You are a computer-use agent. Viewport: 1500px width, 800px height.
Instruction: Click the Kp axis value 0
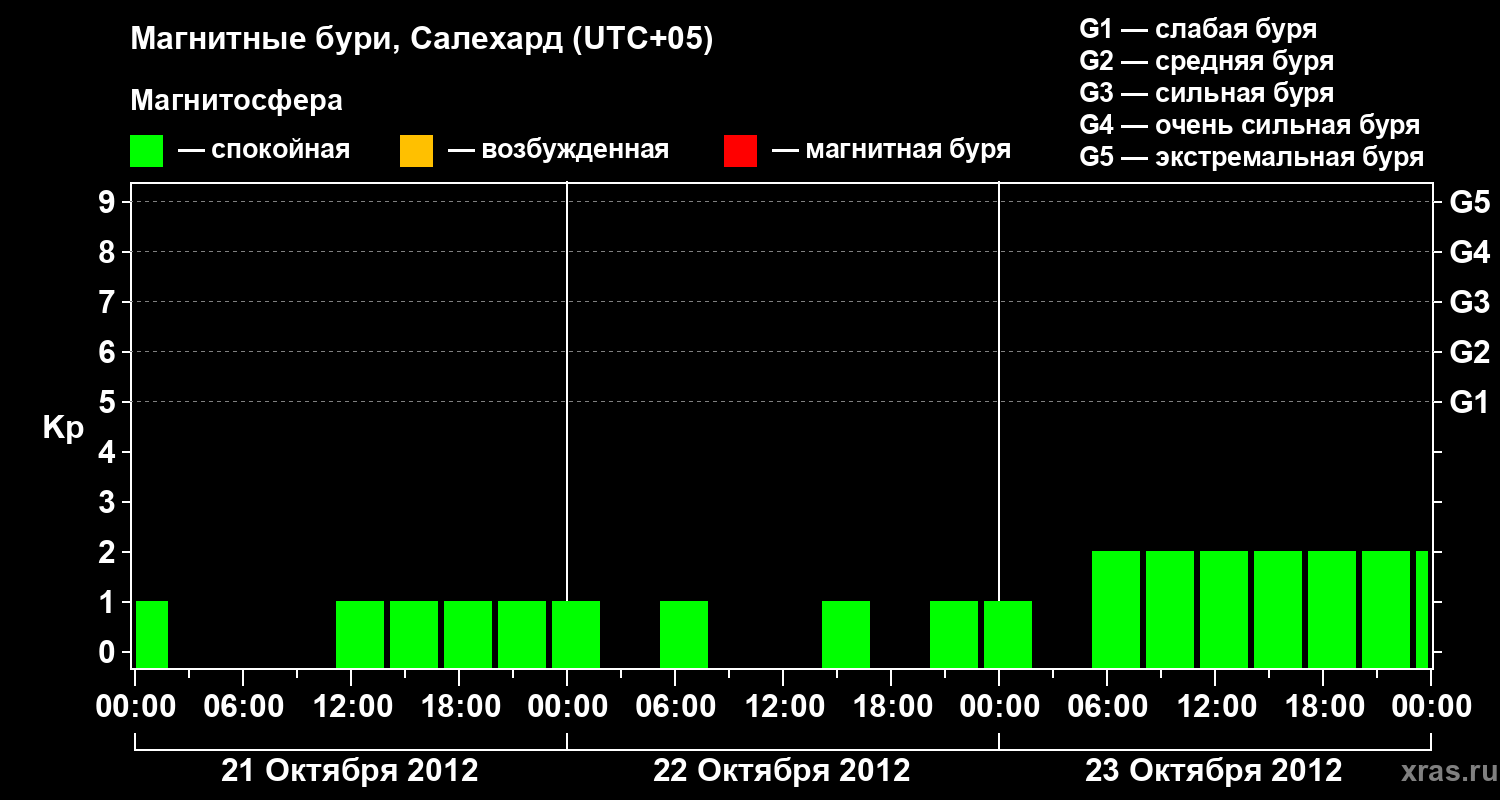109,652
